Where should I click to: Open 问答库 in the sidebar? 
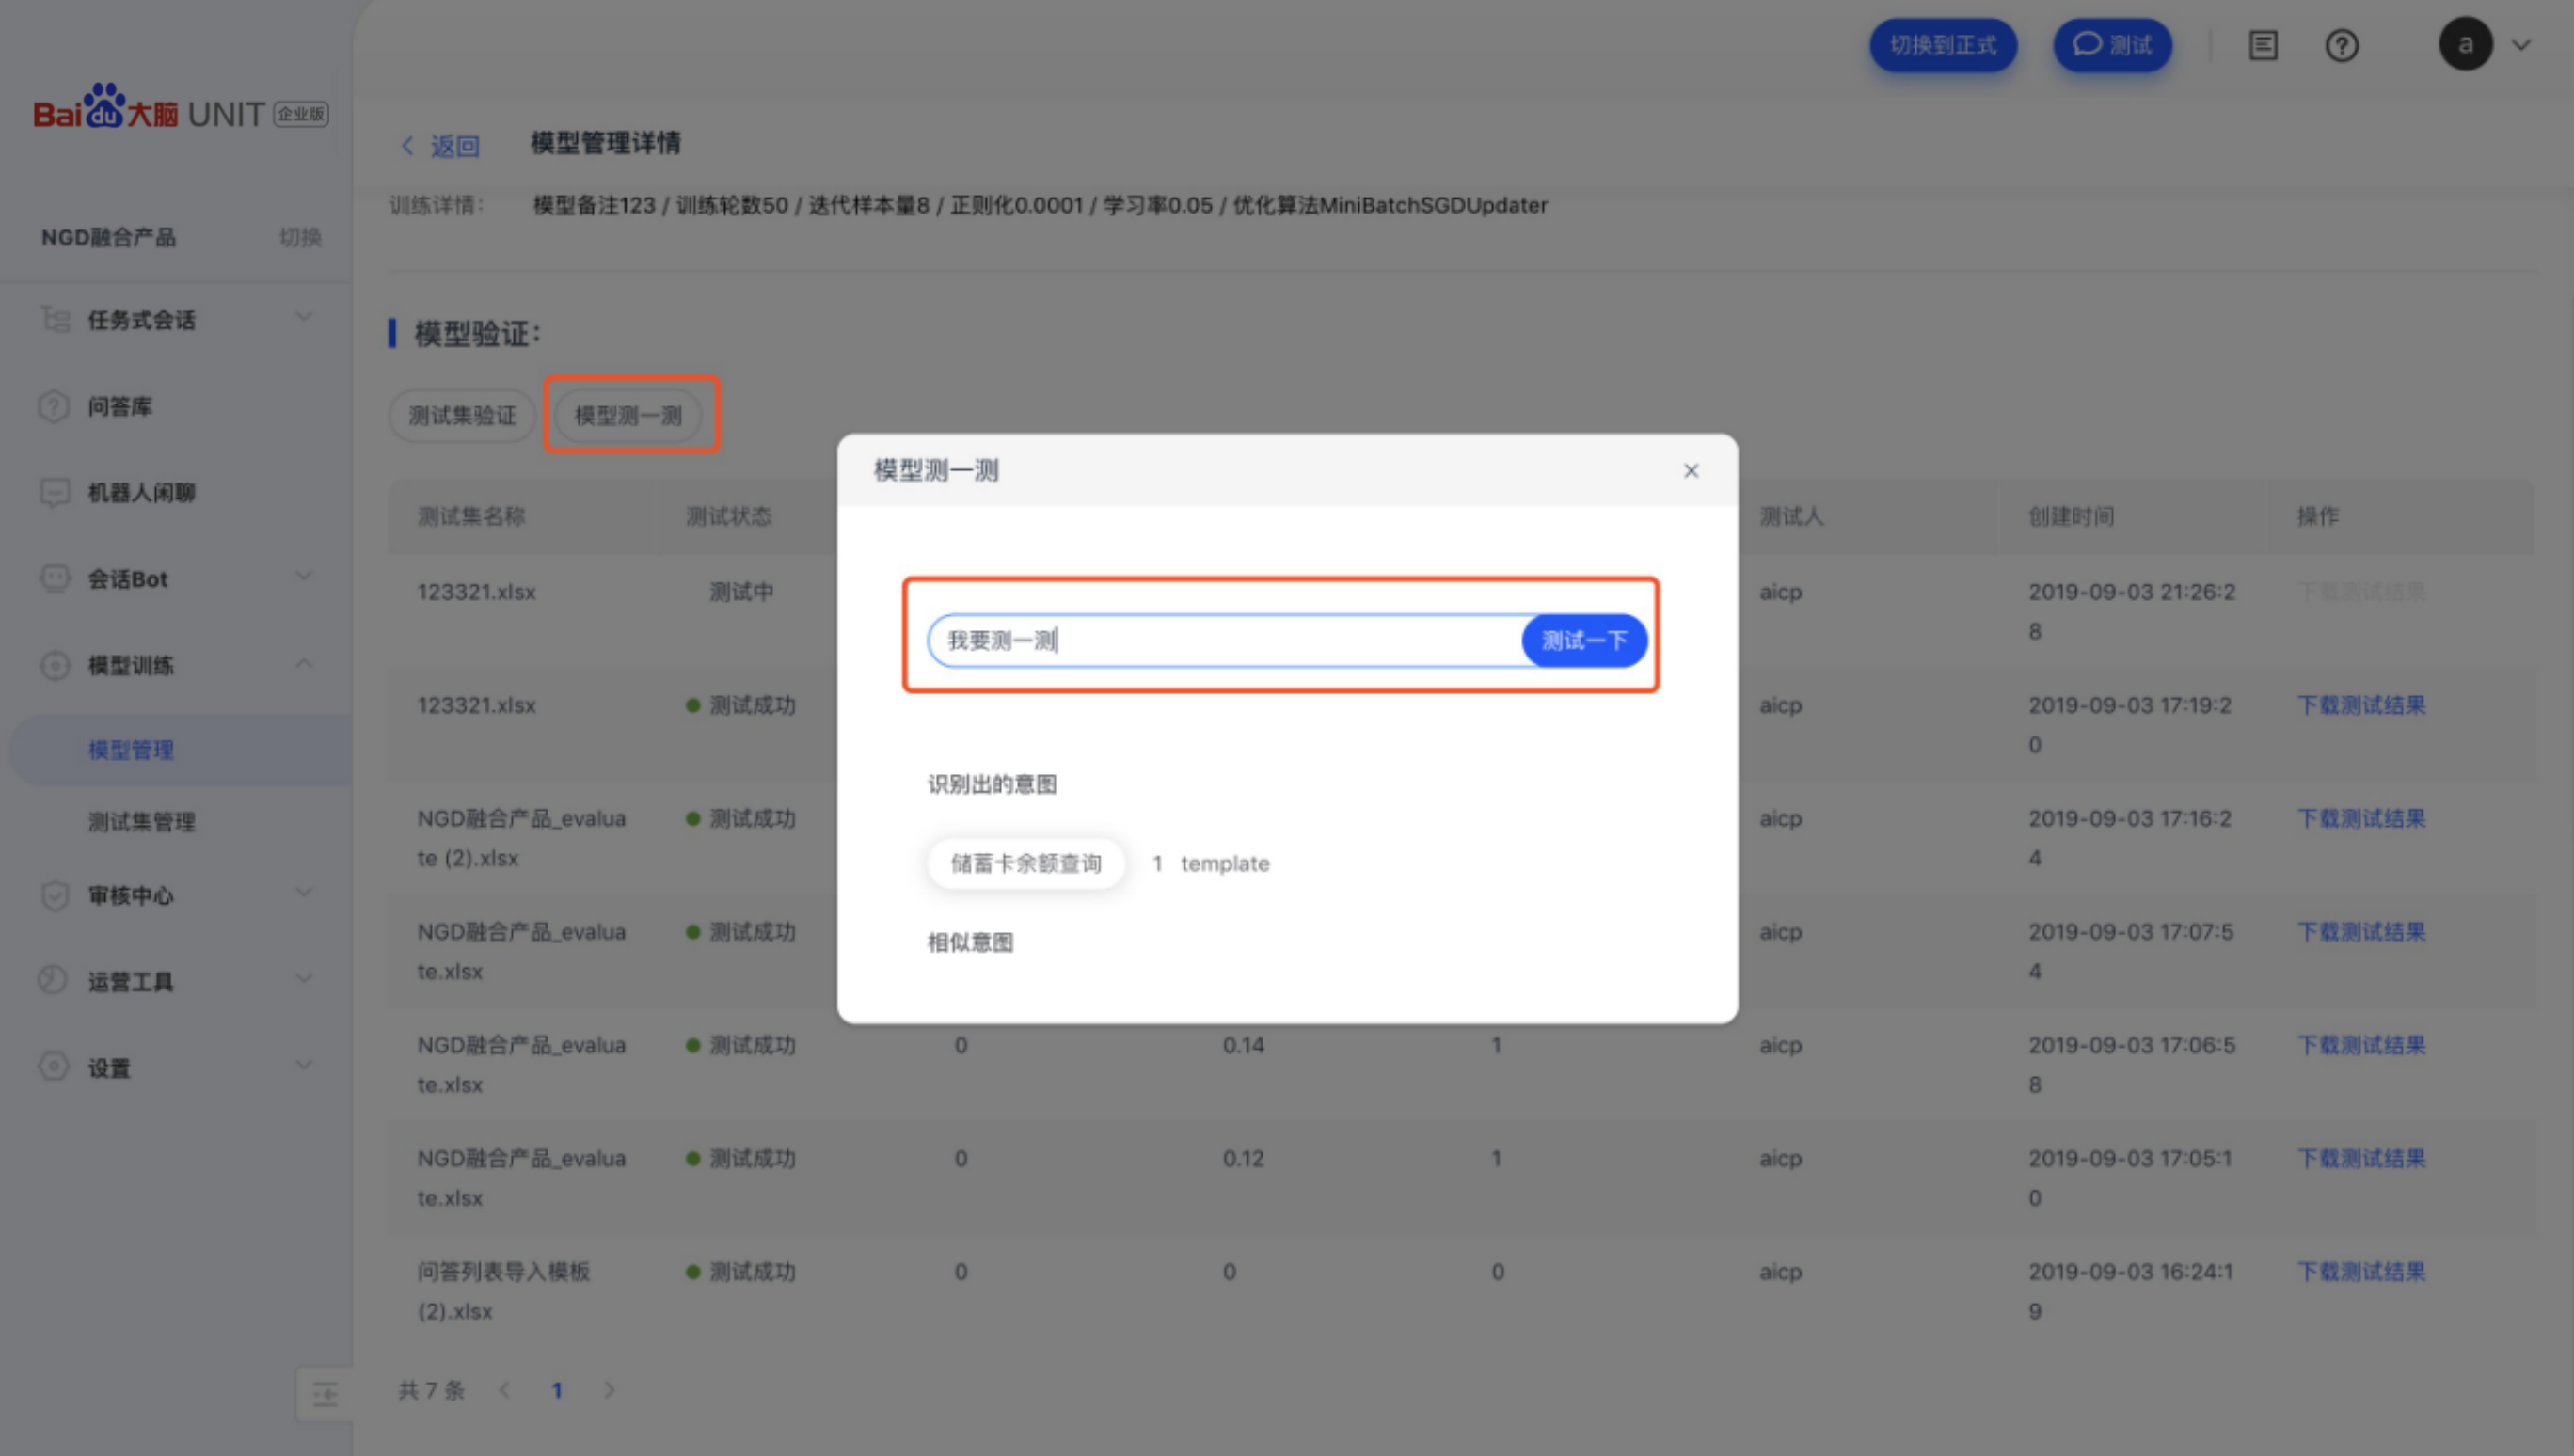120,406
